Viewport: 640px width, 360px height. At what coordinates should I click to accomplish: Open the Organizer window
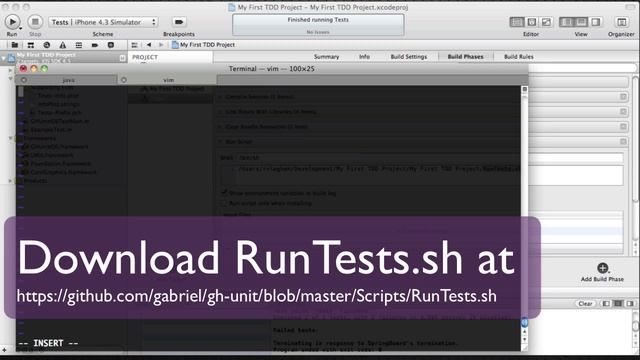pyautogui.click(x=621, y=22)
